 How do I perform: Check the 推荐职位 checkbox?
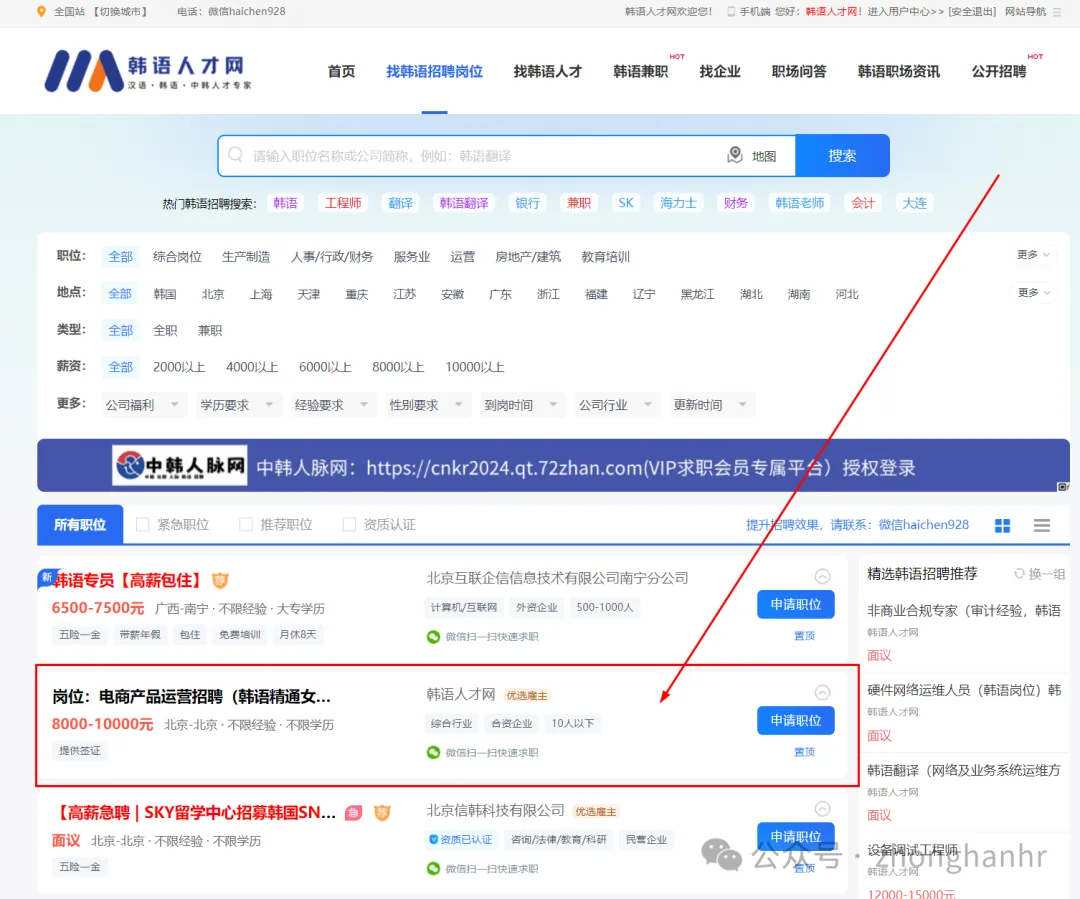[246, 525]
